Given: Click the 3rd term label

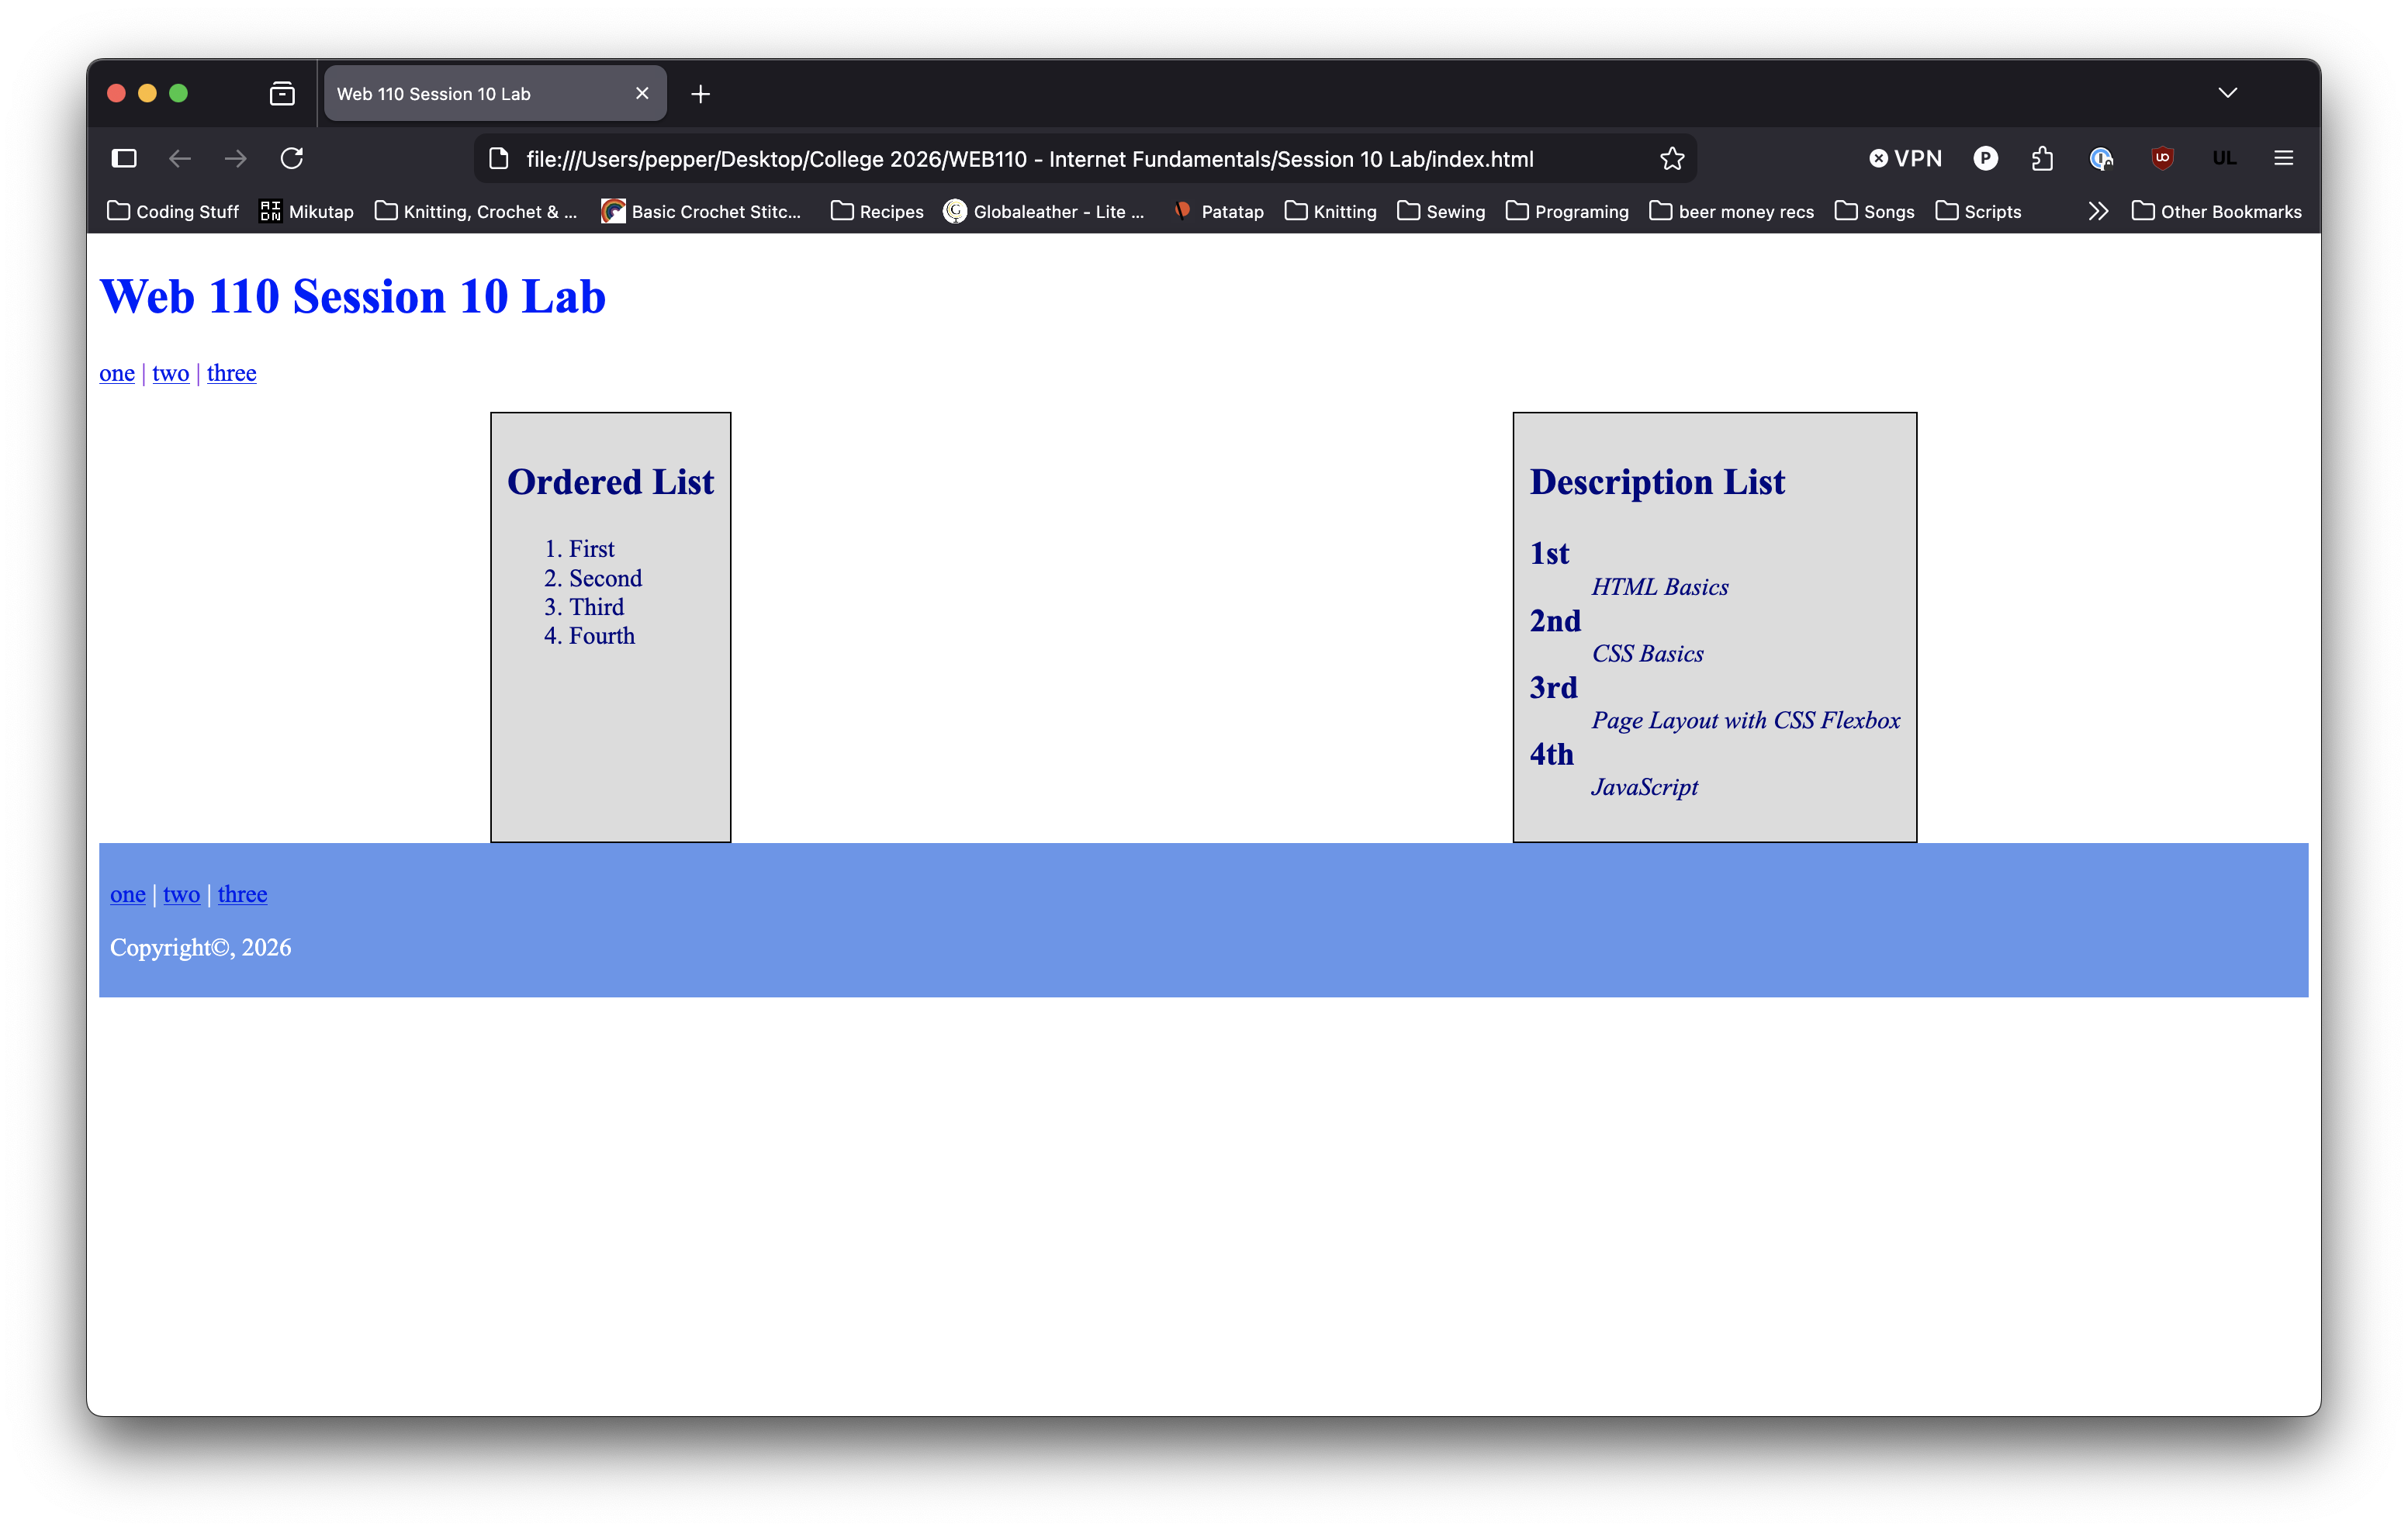Looking at the screenshot, I should coord(1554,688).
